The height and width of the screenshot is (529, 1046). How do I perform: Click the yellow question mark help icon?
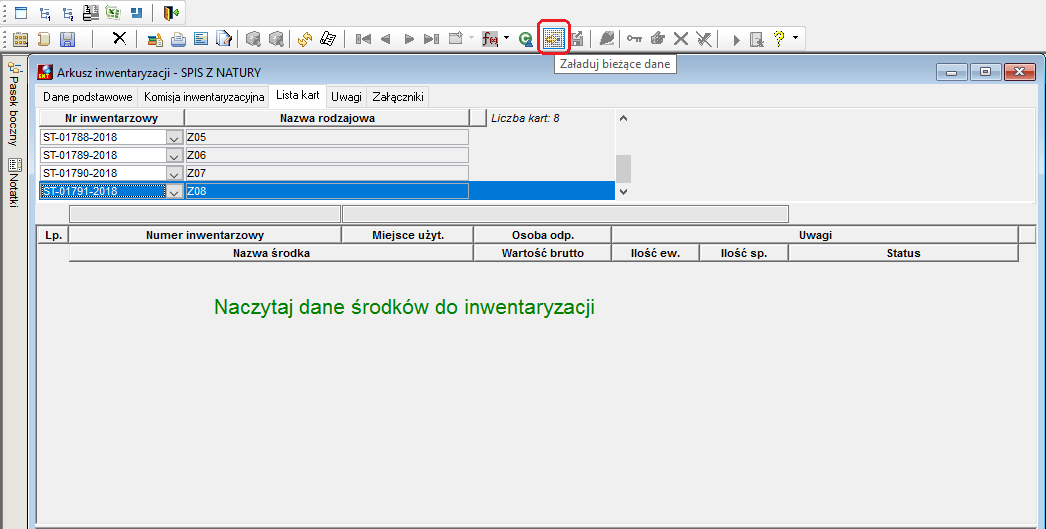pyautogui.click(x=778, y=39)
